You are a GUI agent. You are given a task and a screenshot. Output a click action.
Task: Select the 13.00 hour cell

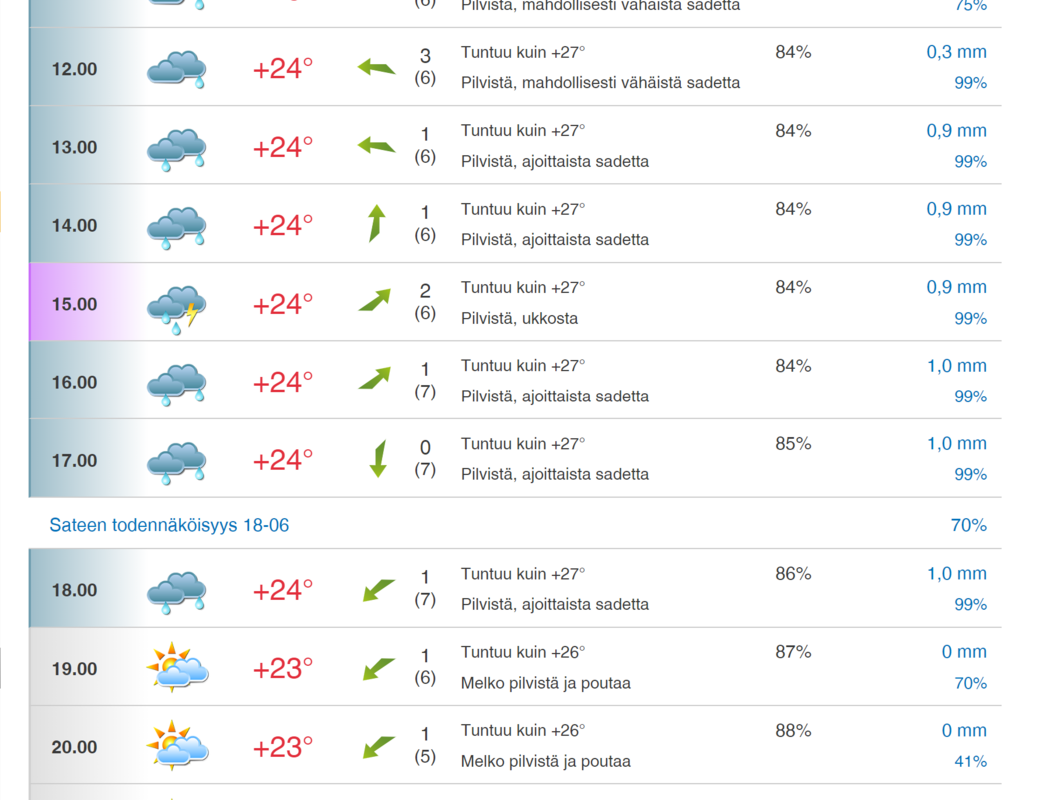[74, 147]
